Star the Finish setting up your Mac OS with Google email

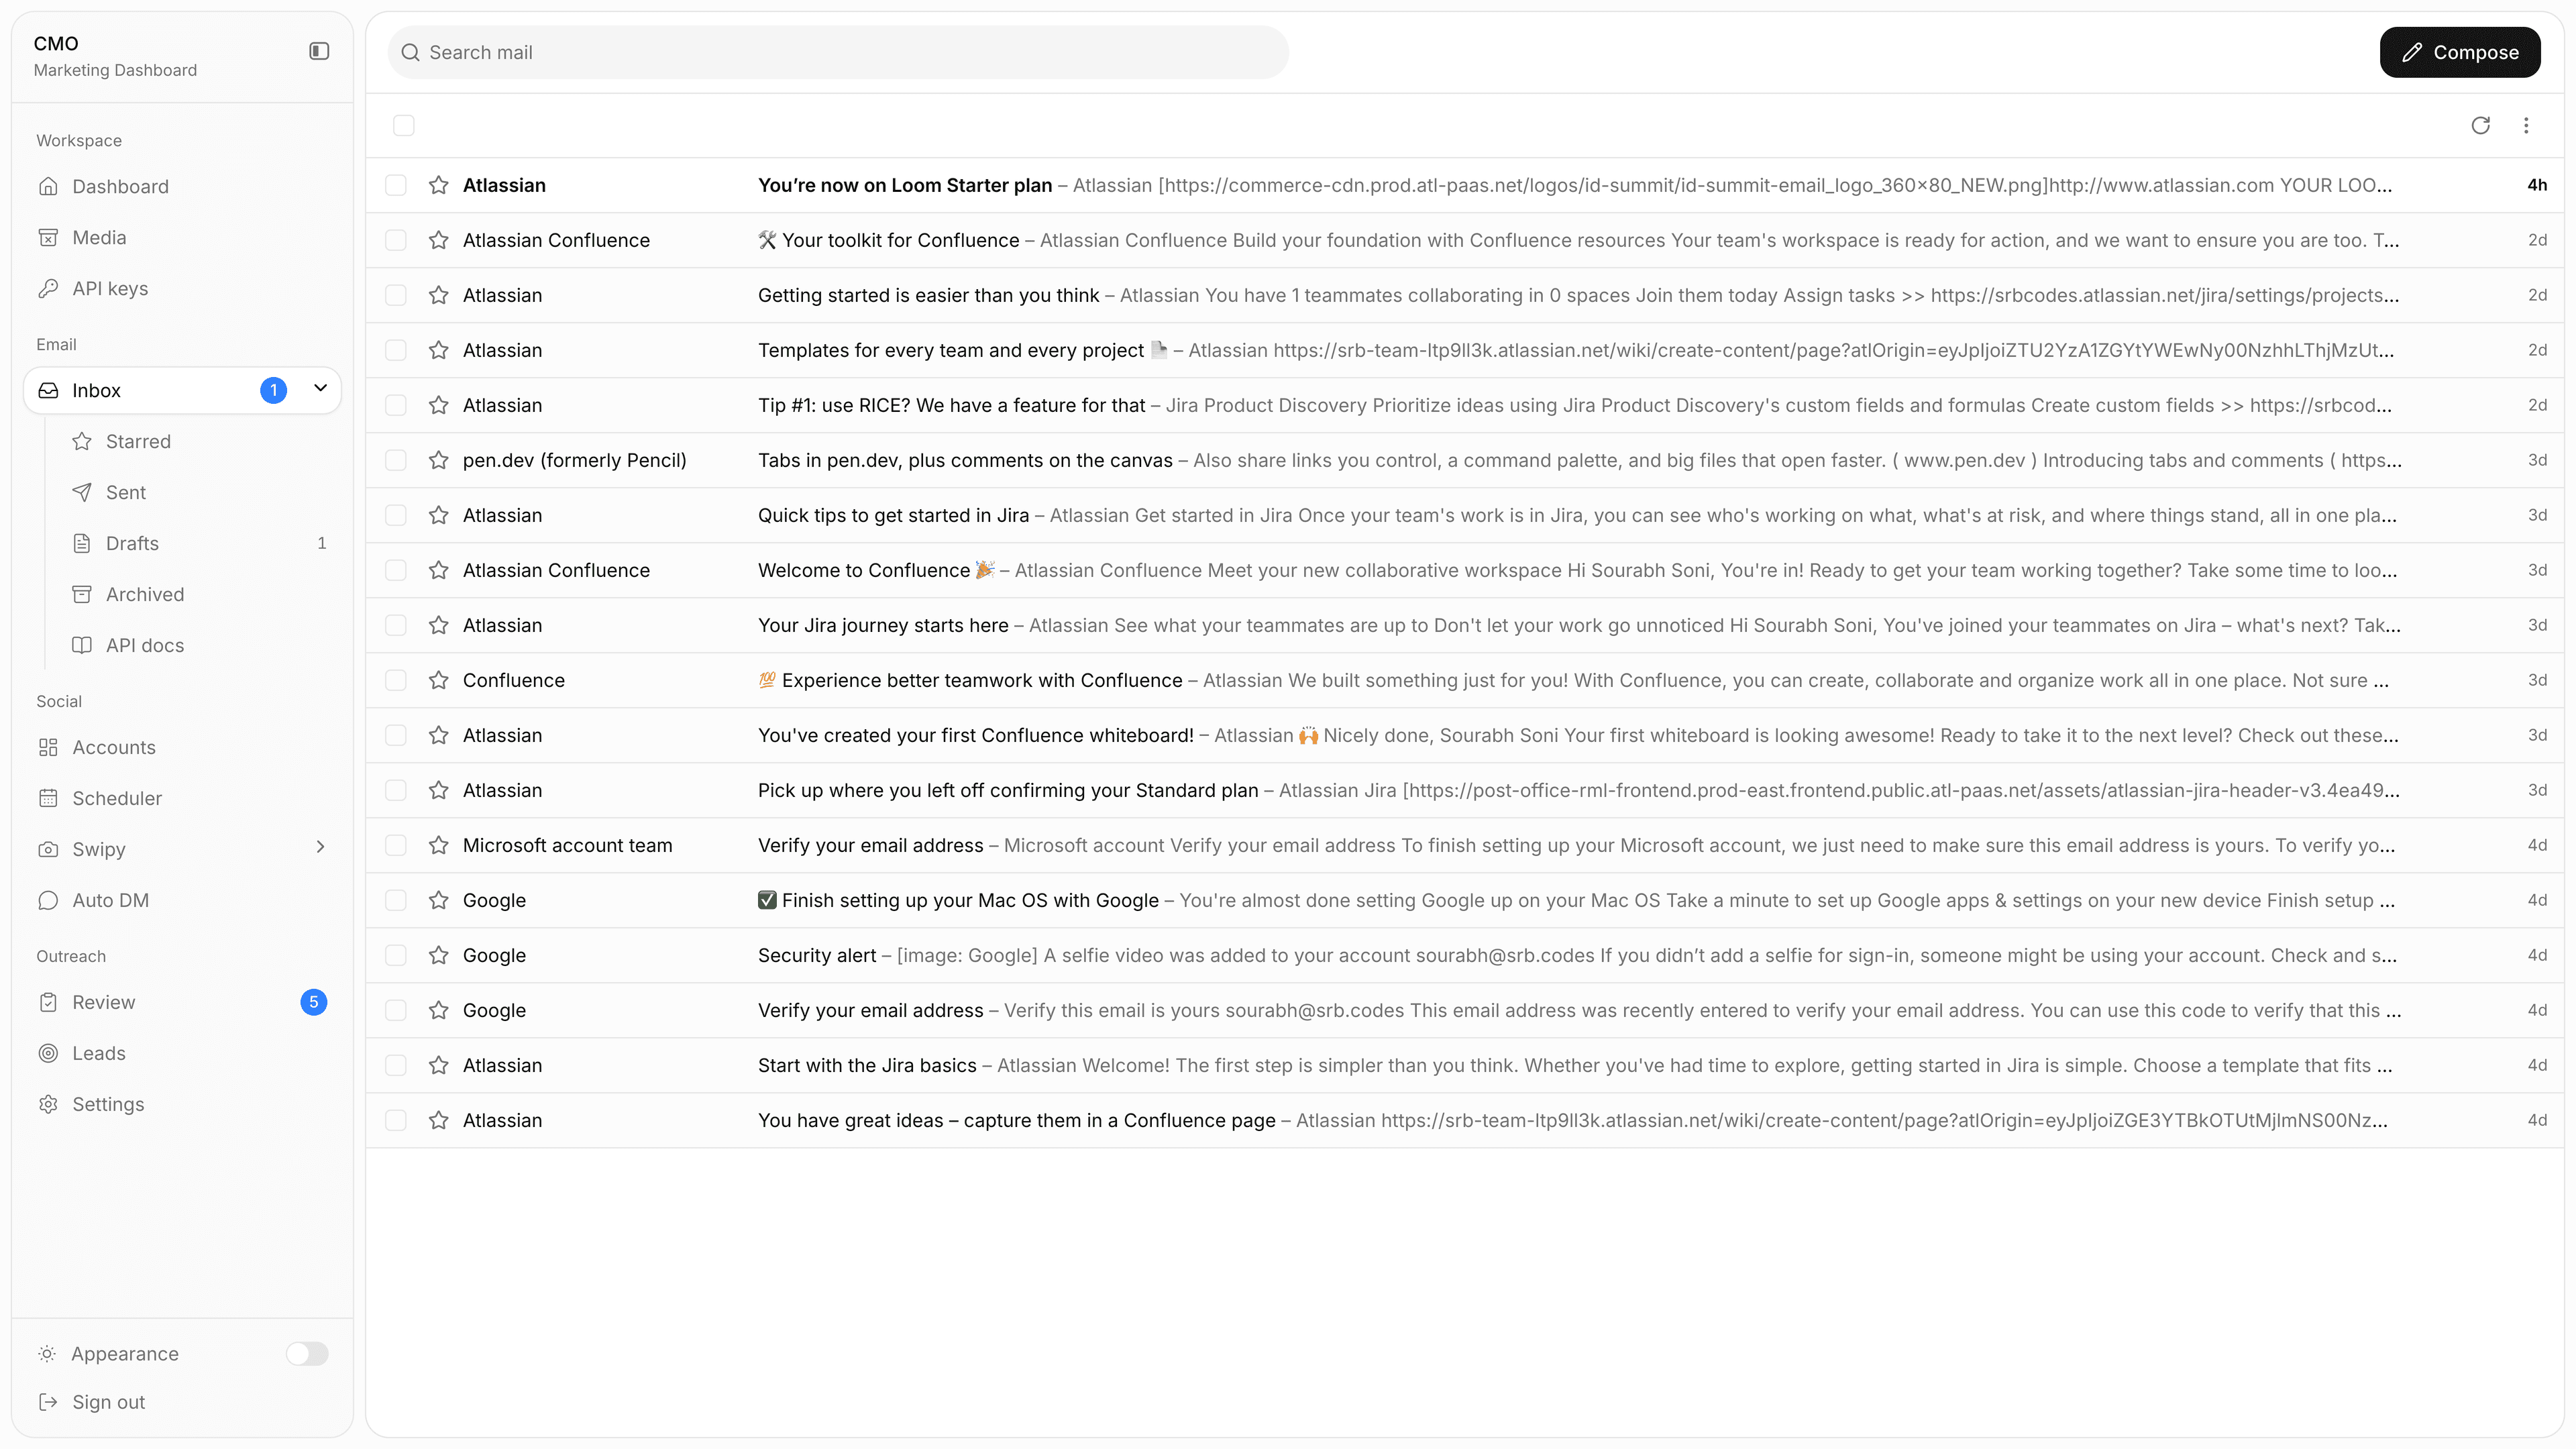(x=438, y=900)
